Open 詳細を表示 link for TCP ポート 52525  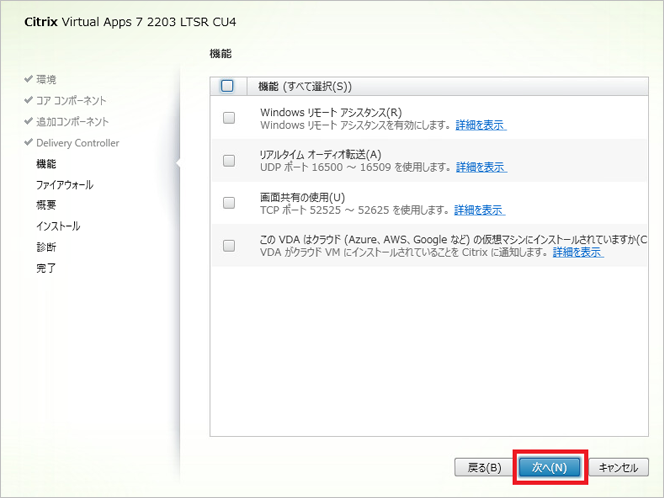click(x=480, y=210)
